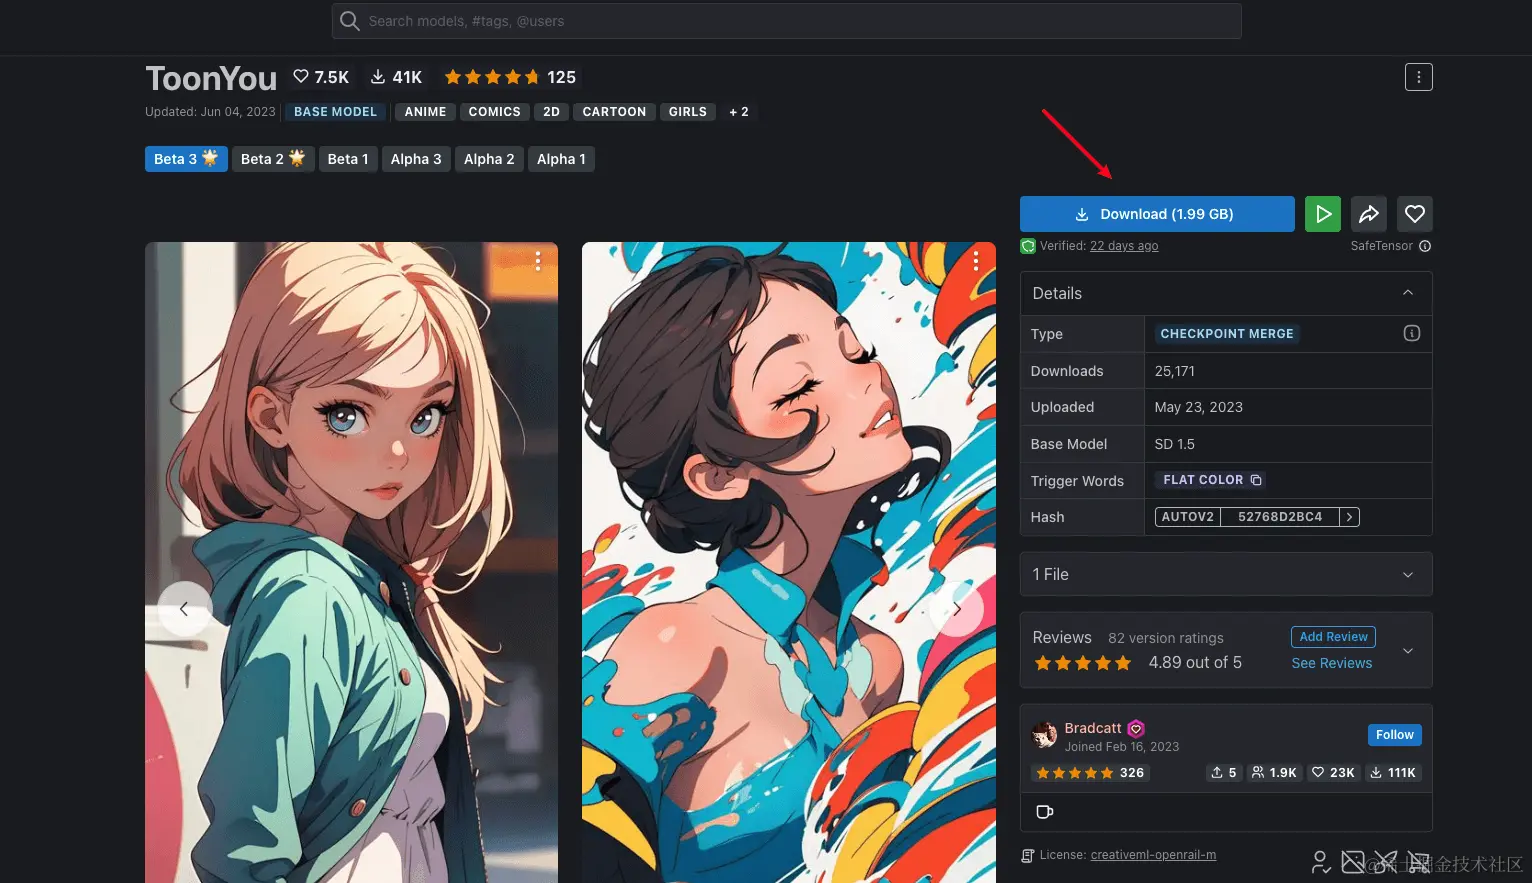
Task: Click the Add Review button
Action: (x=1333, y=637)
